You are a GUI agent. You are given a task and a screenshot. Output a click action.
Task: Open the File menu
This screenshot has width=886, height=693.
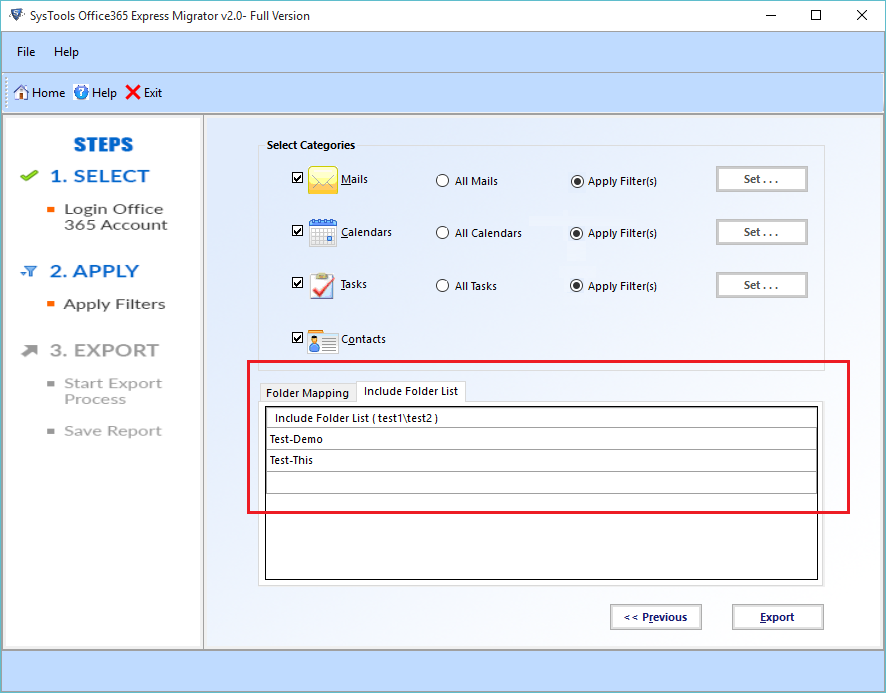[x=25, y=51]
